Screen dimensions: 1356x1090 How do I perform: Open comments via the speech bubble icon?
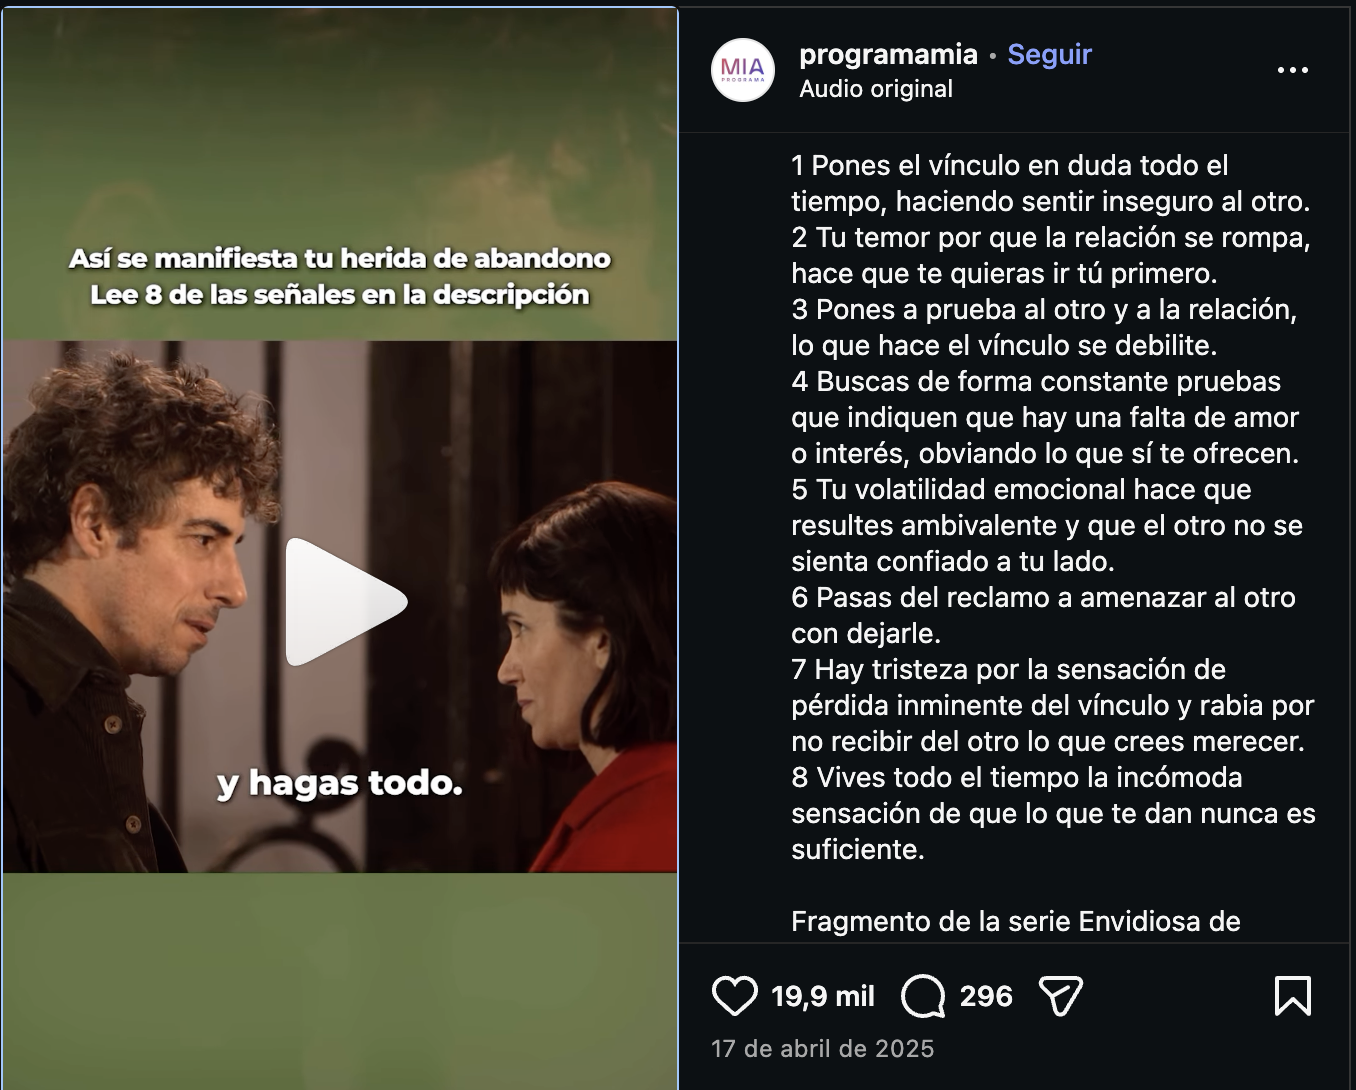coord(922,996)
